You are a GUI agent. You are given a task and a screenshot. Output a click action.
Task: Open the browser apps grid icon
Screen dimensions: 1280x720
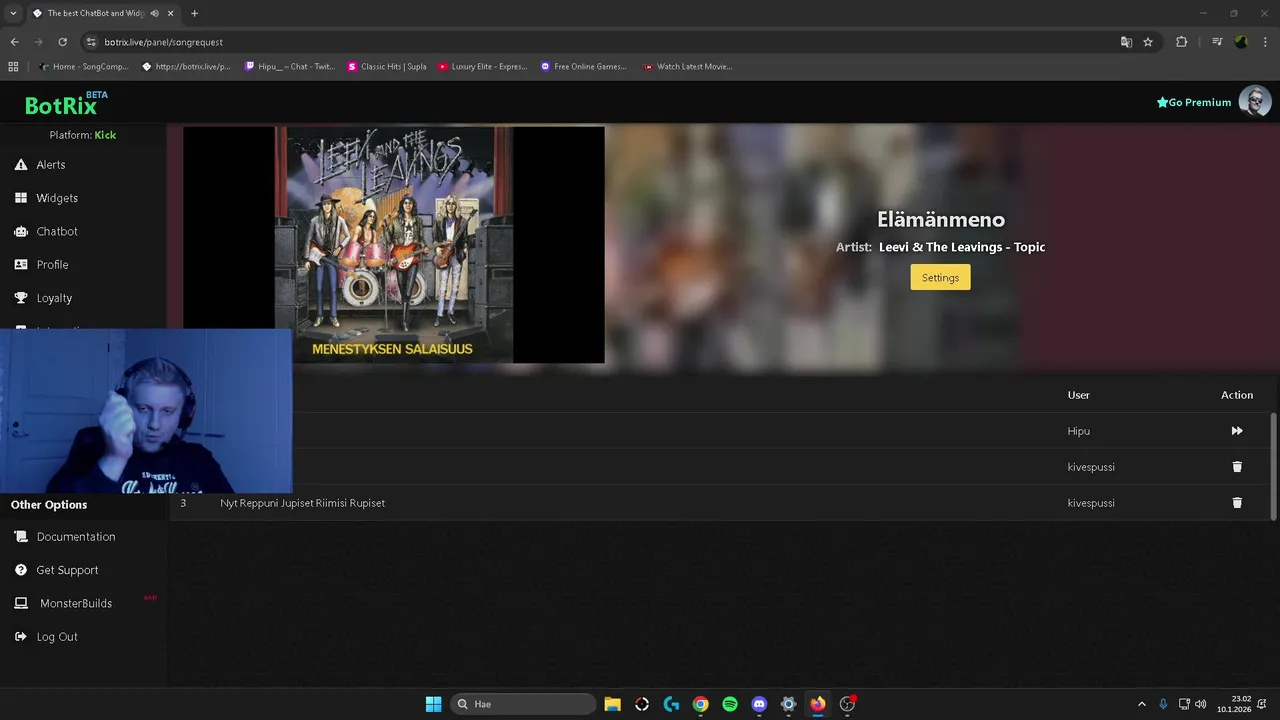pyautogui.click(x=13, y=67)
